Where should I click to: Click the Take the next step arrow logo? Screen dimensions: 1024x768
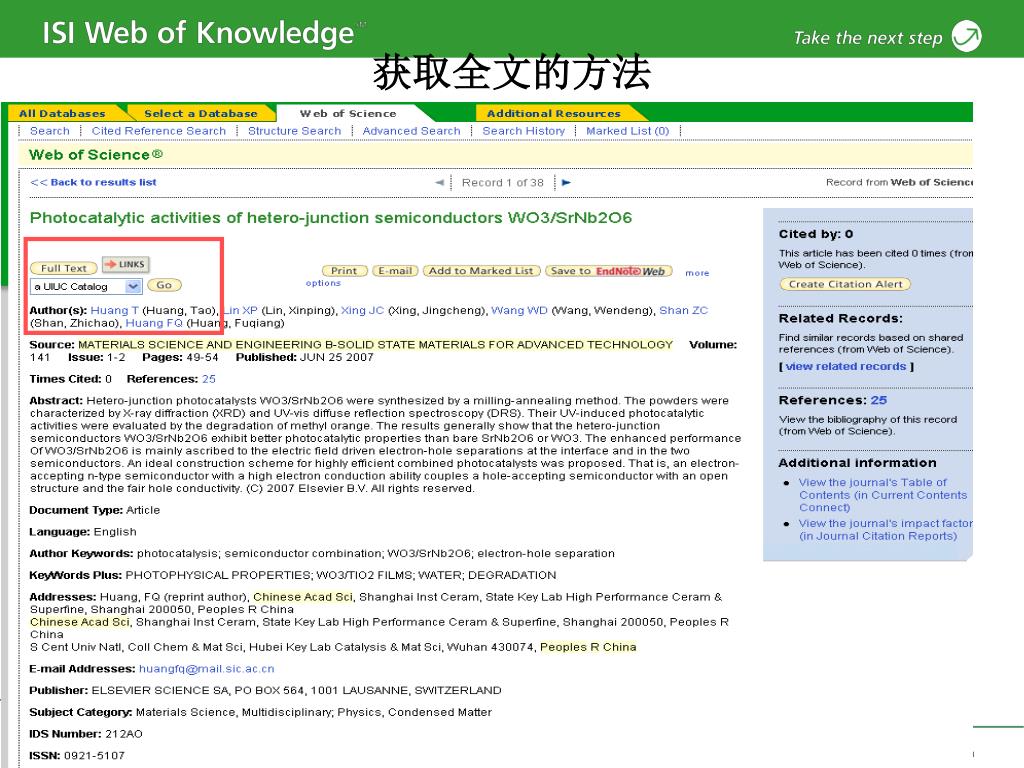tap(967, 36)
